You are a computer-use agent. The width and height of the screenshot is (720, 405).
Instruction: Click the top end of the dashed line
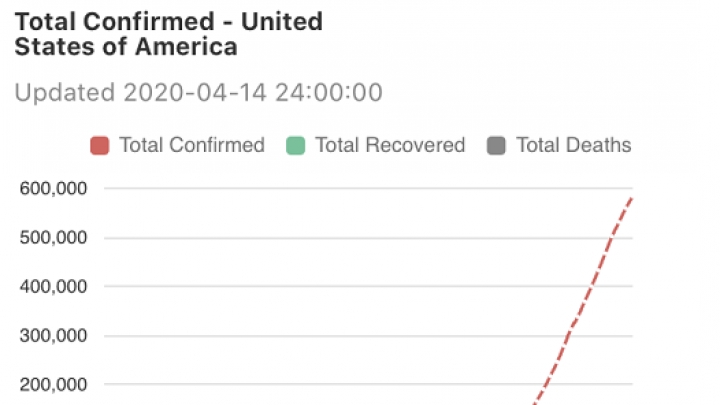click(x=631, y=197)
